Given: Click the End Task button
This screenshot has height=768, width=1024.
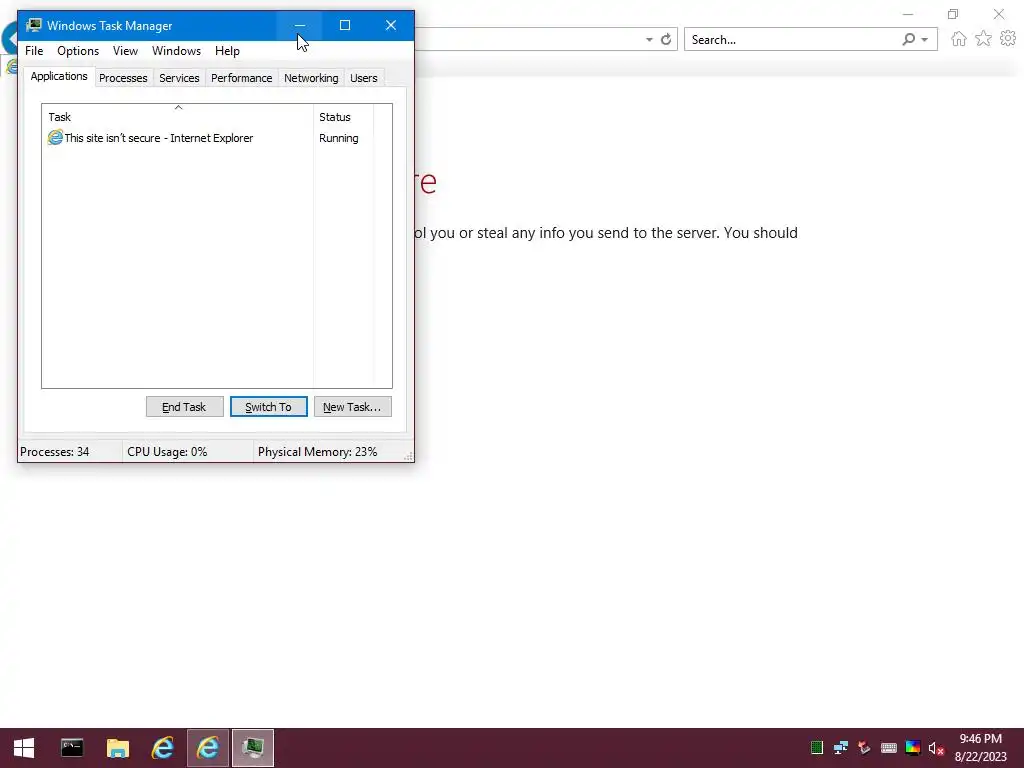Looking at the screenshot, I should point(184,407).
